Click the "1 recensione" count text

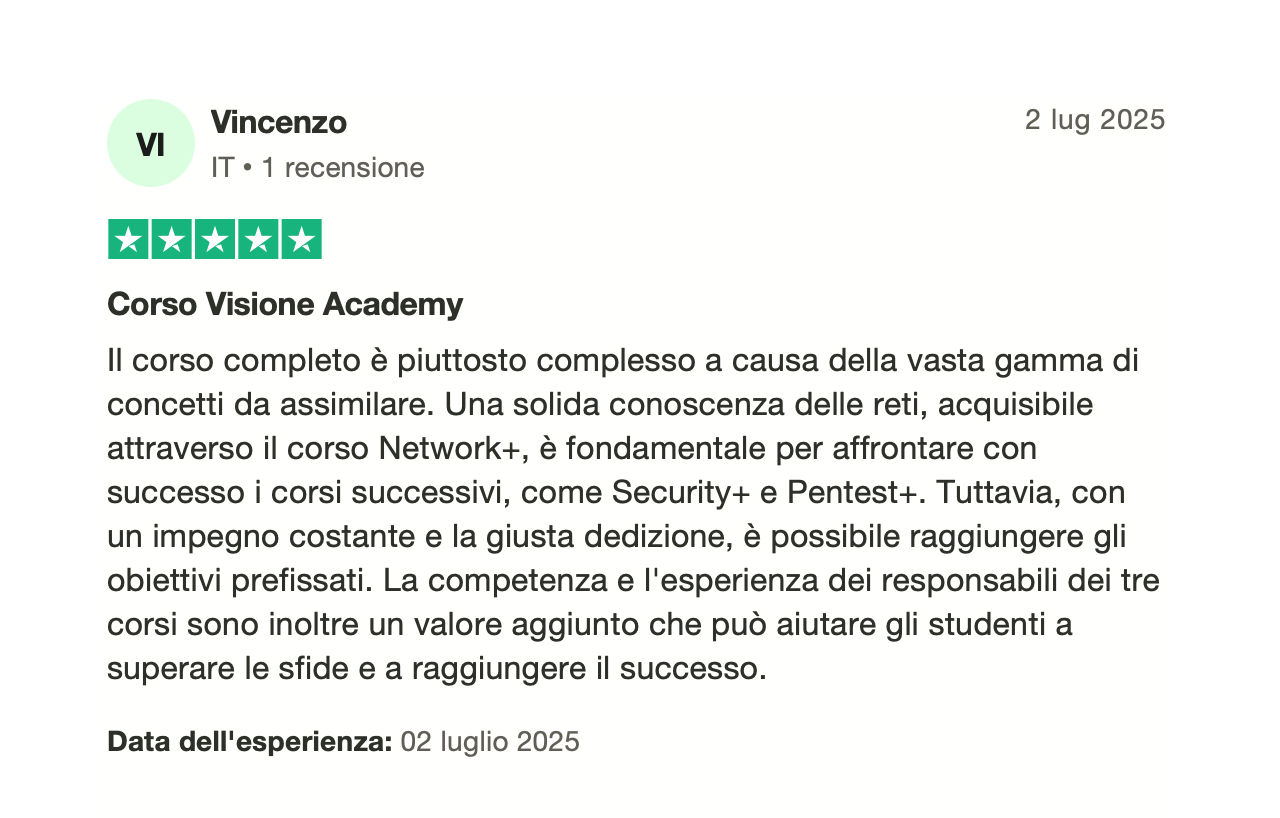[342, 167]
